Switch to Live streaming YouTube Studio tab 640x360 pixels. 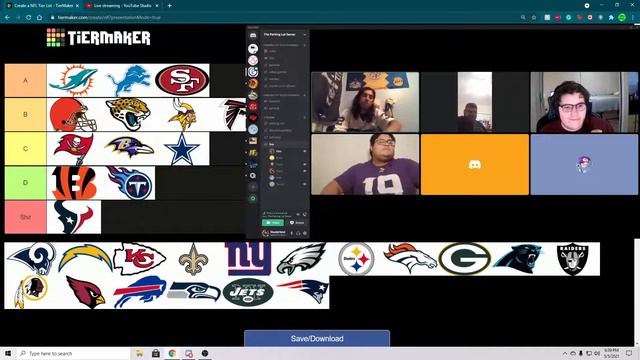tap(122, 6)
